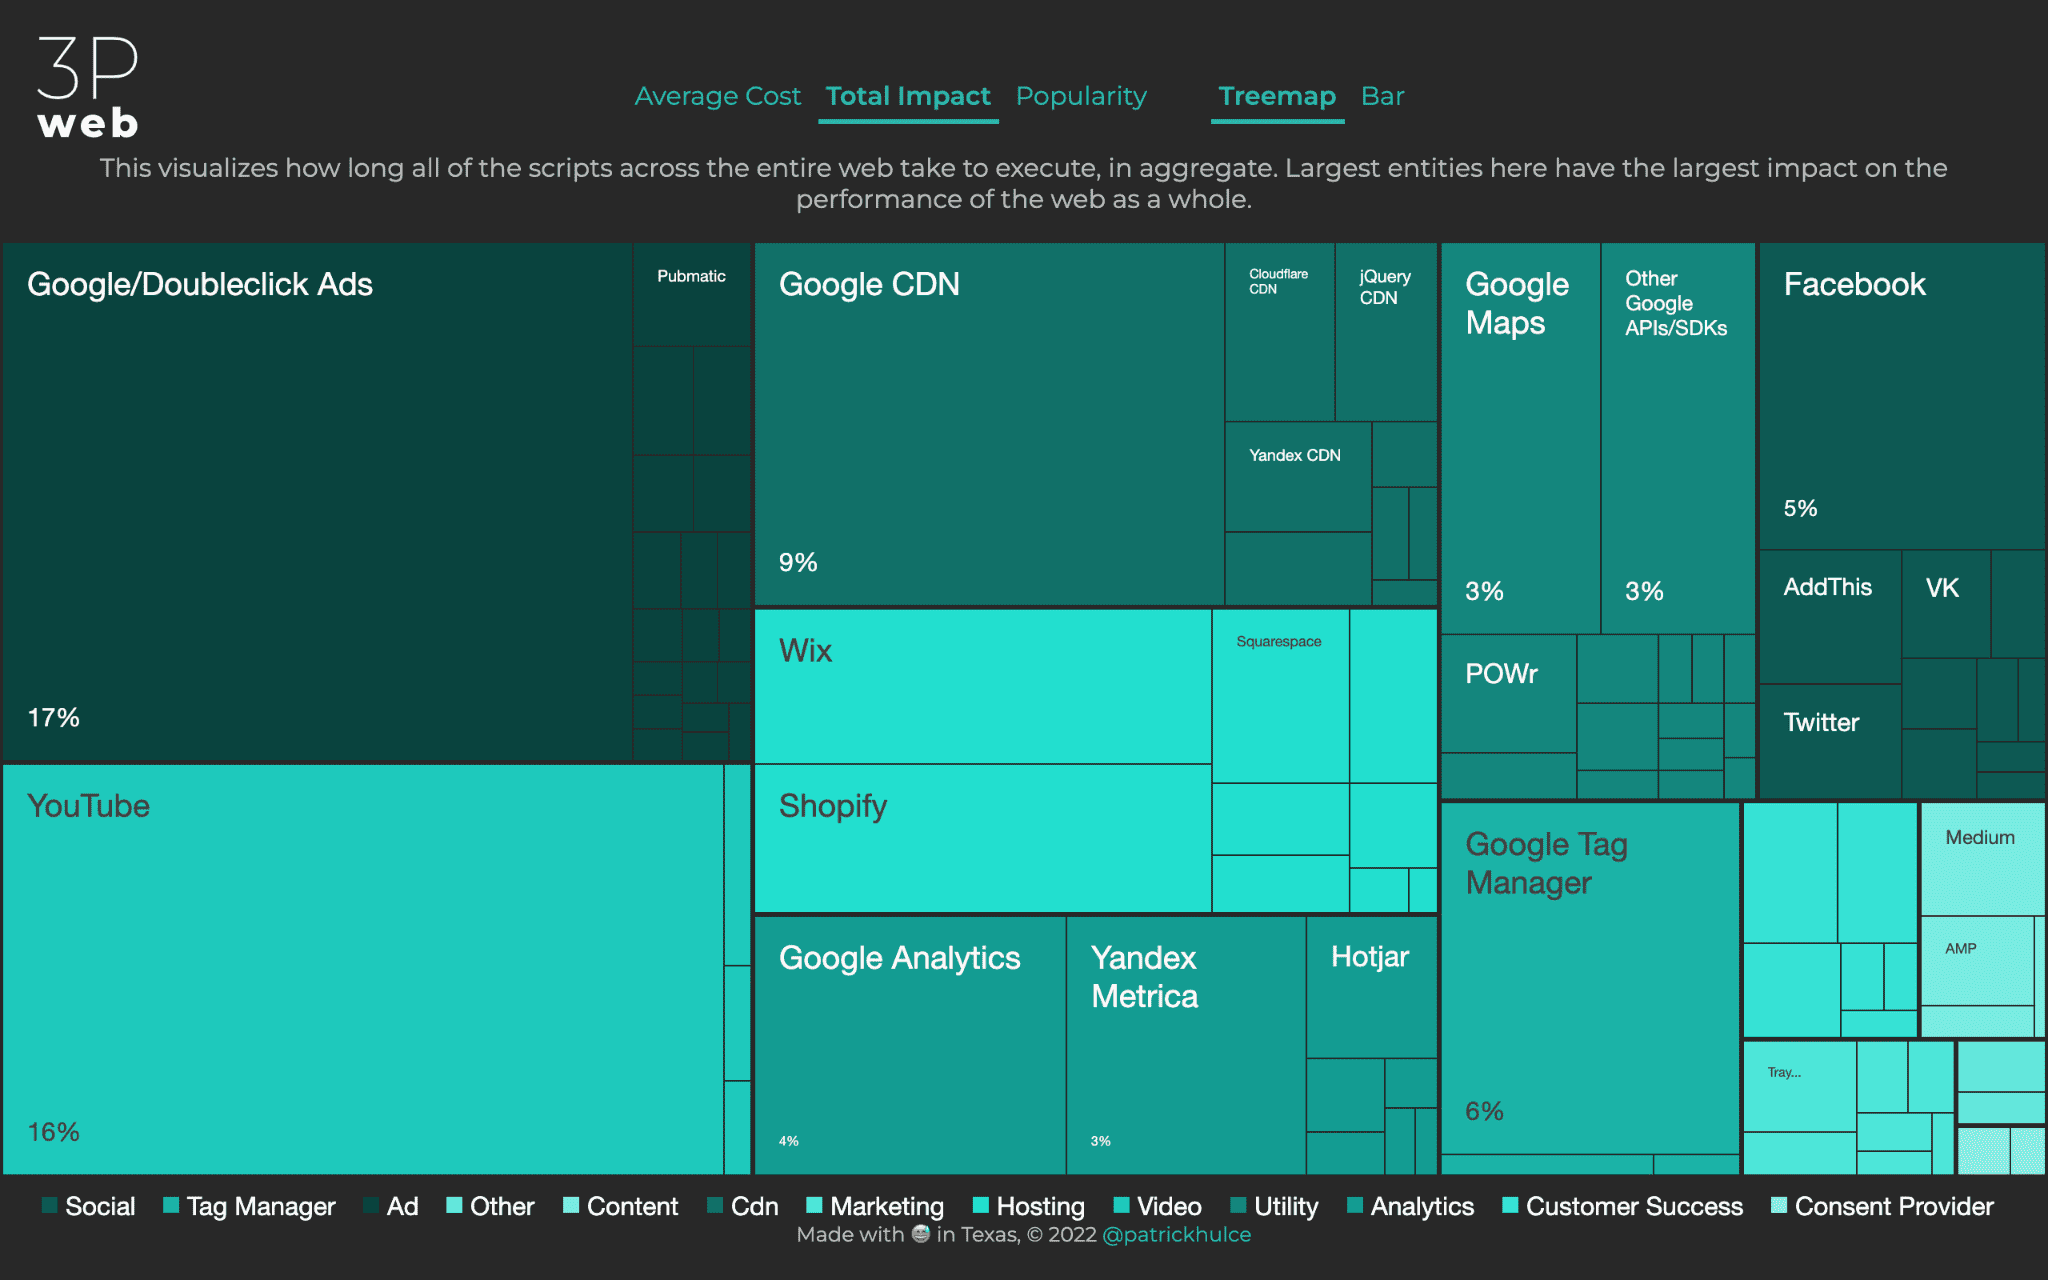The width and height of the screenshot is (2048, 1280).
Task: Click the Consent Provider legend icon
Action: tap(1805, 1211)
